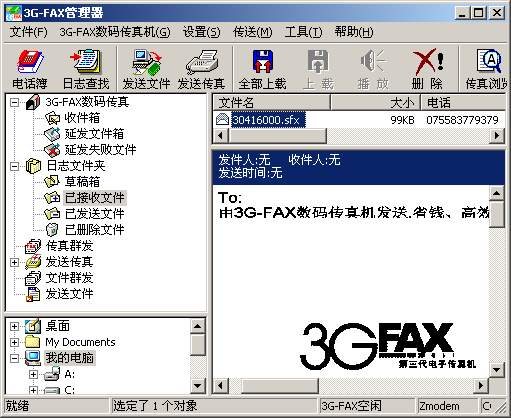Sort by the 大小 size column header

point(376,102)
